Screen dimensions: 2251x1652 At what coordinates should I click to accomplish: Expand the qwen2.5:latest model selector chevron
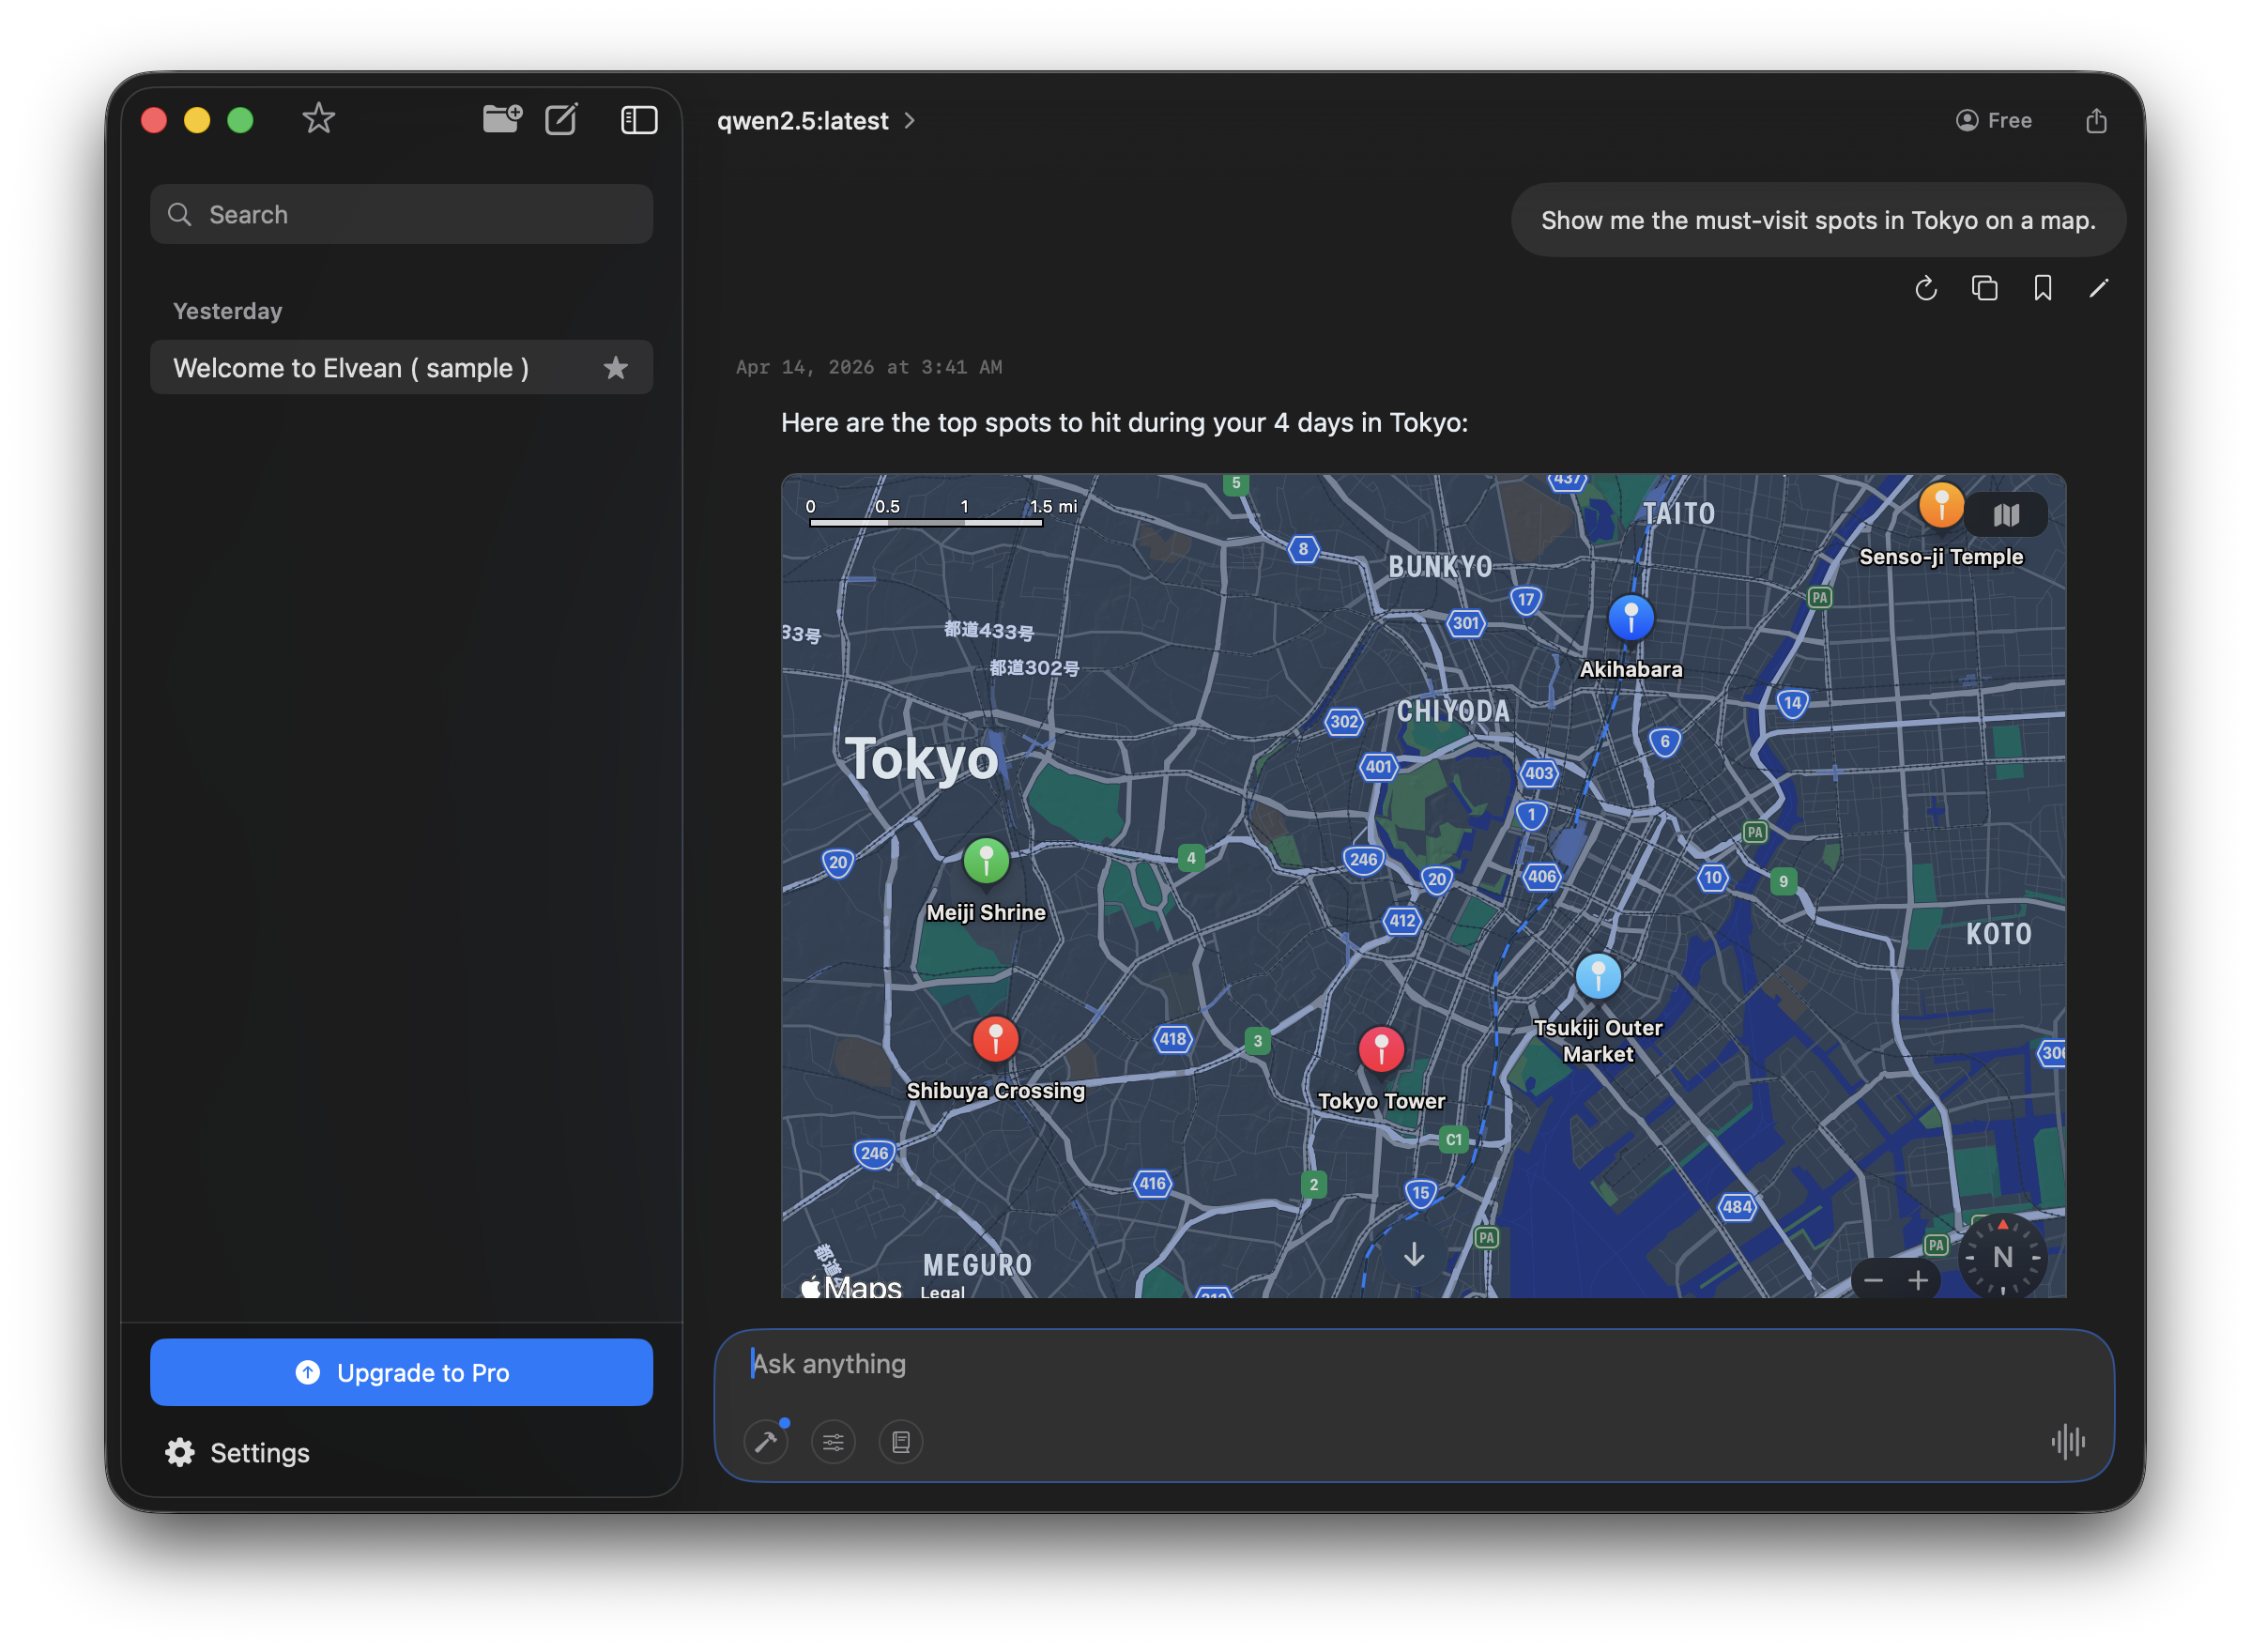[909, 120]
